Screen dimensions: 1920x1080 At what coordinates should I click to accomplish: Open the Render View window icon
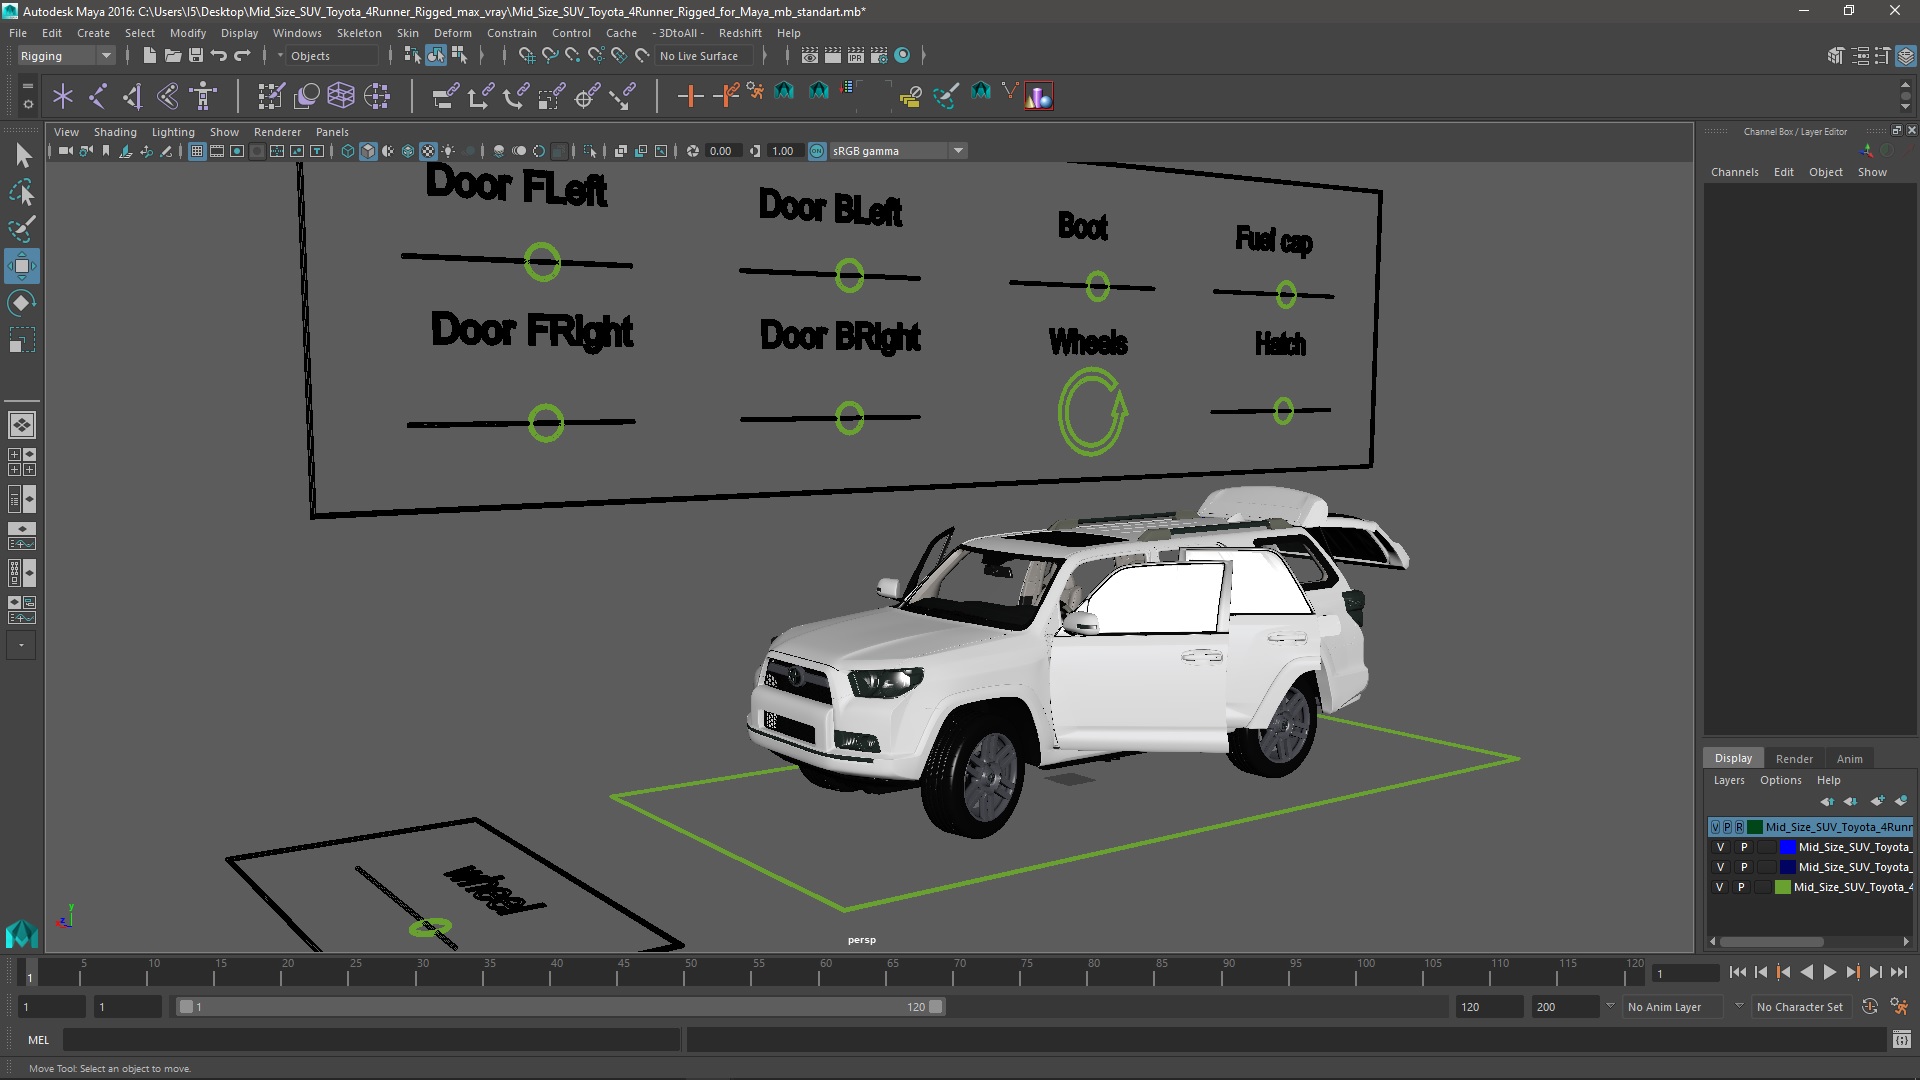tap(810, 56)
